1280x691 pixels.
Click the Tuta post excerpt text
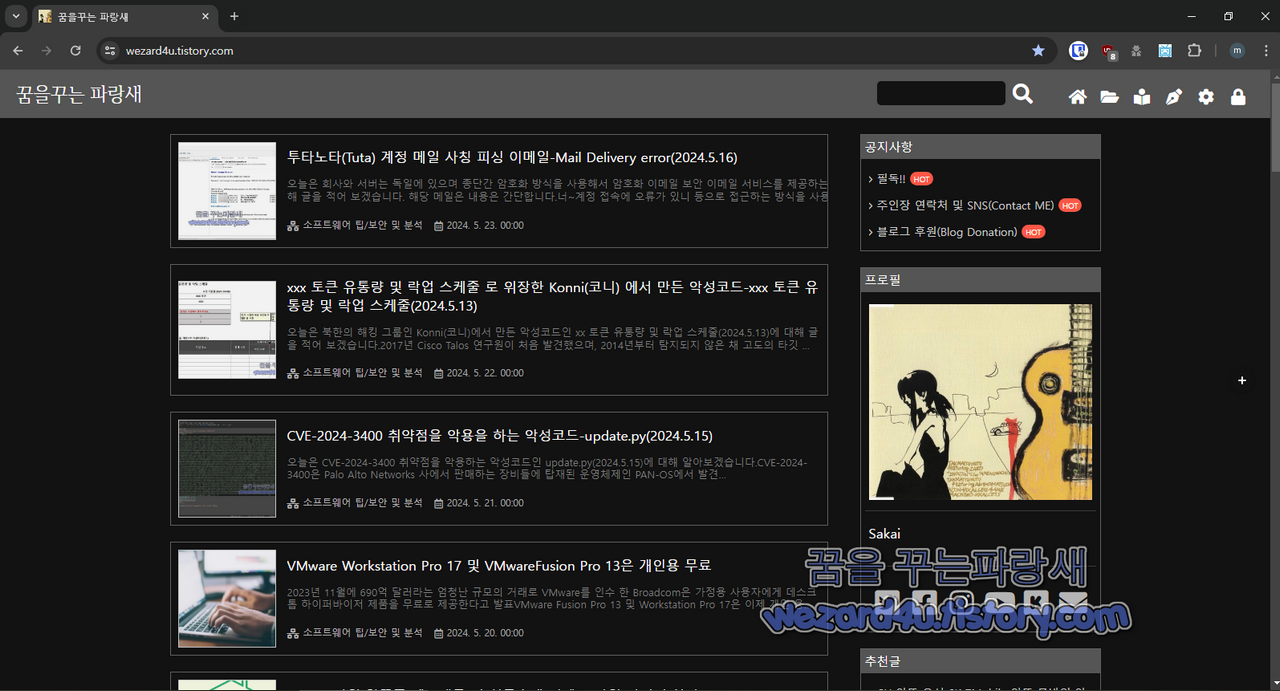pos(557,190)
